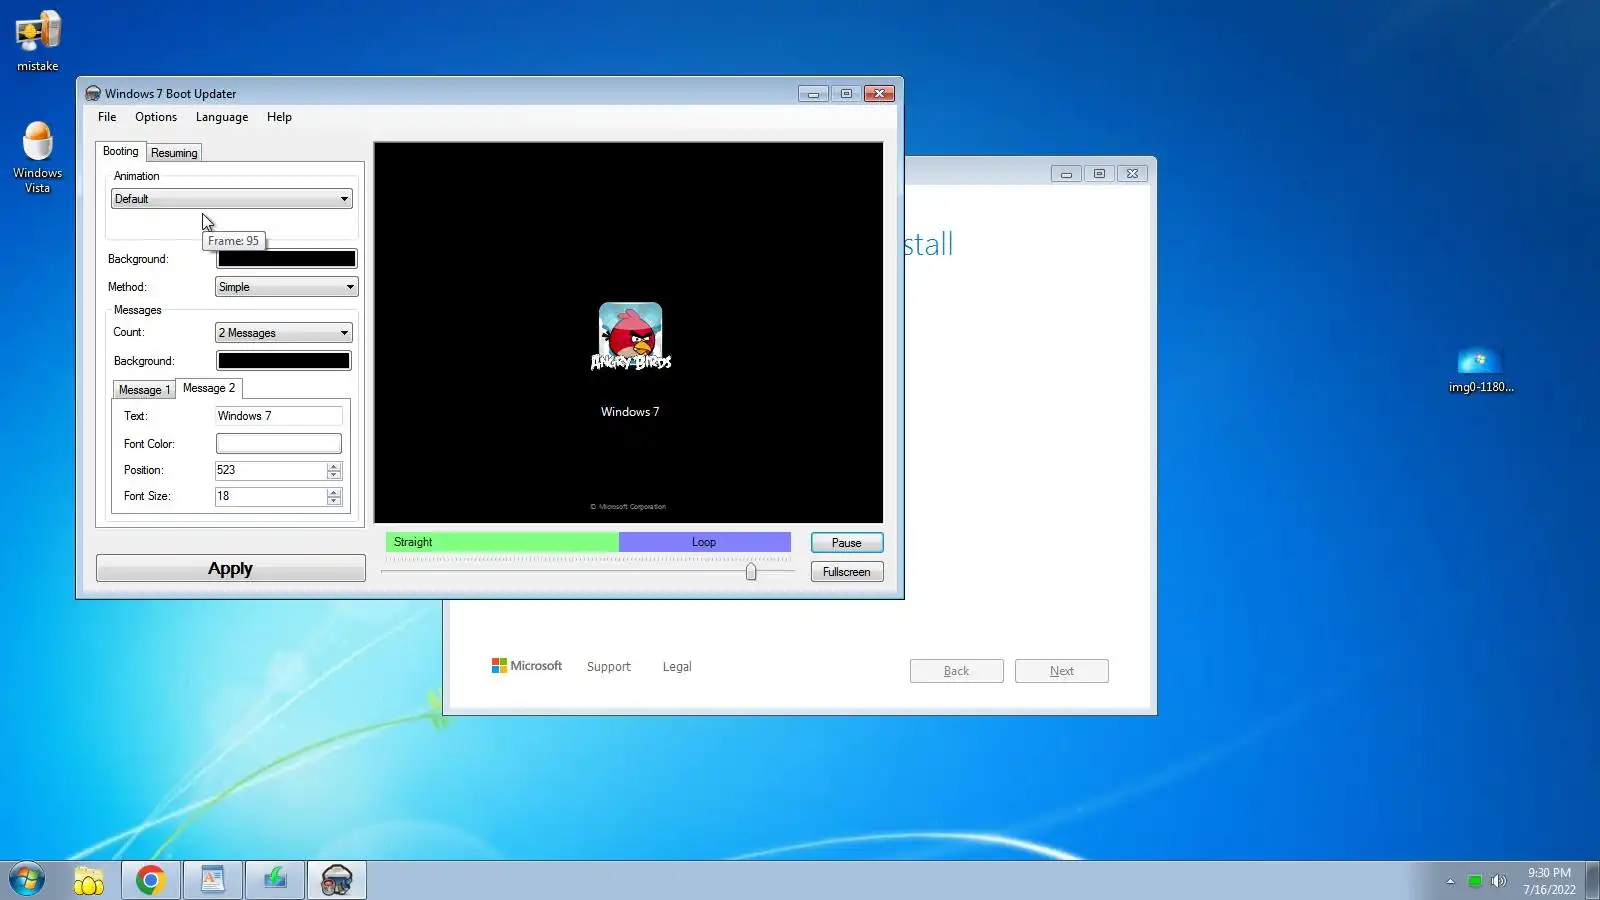Click the blue Loop timeline segment

[x=705, y=542]
